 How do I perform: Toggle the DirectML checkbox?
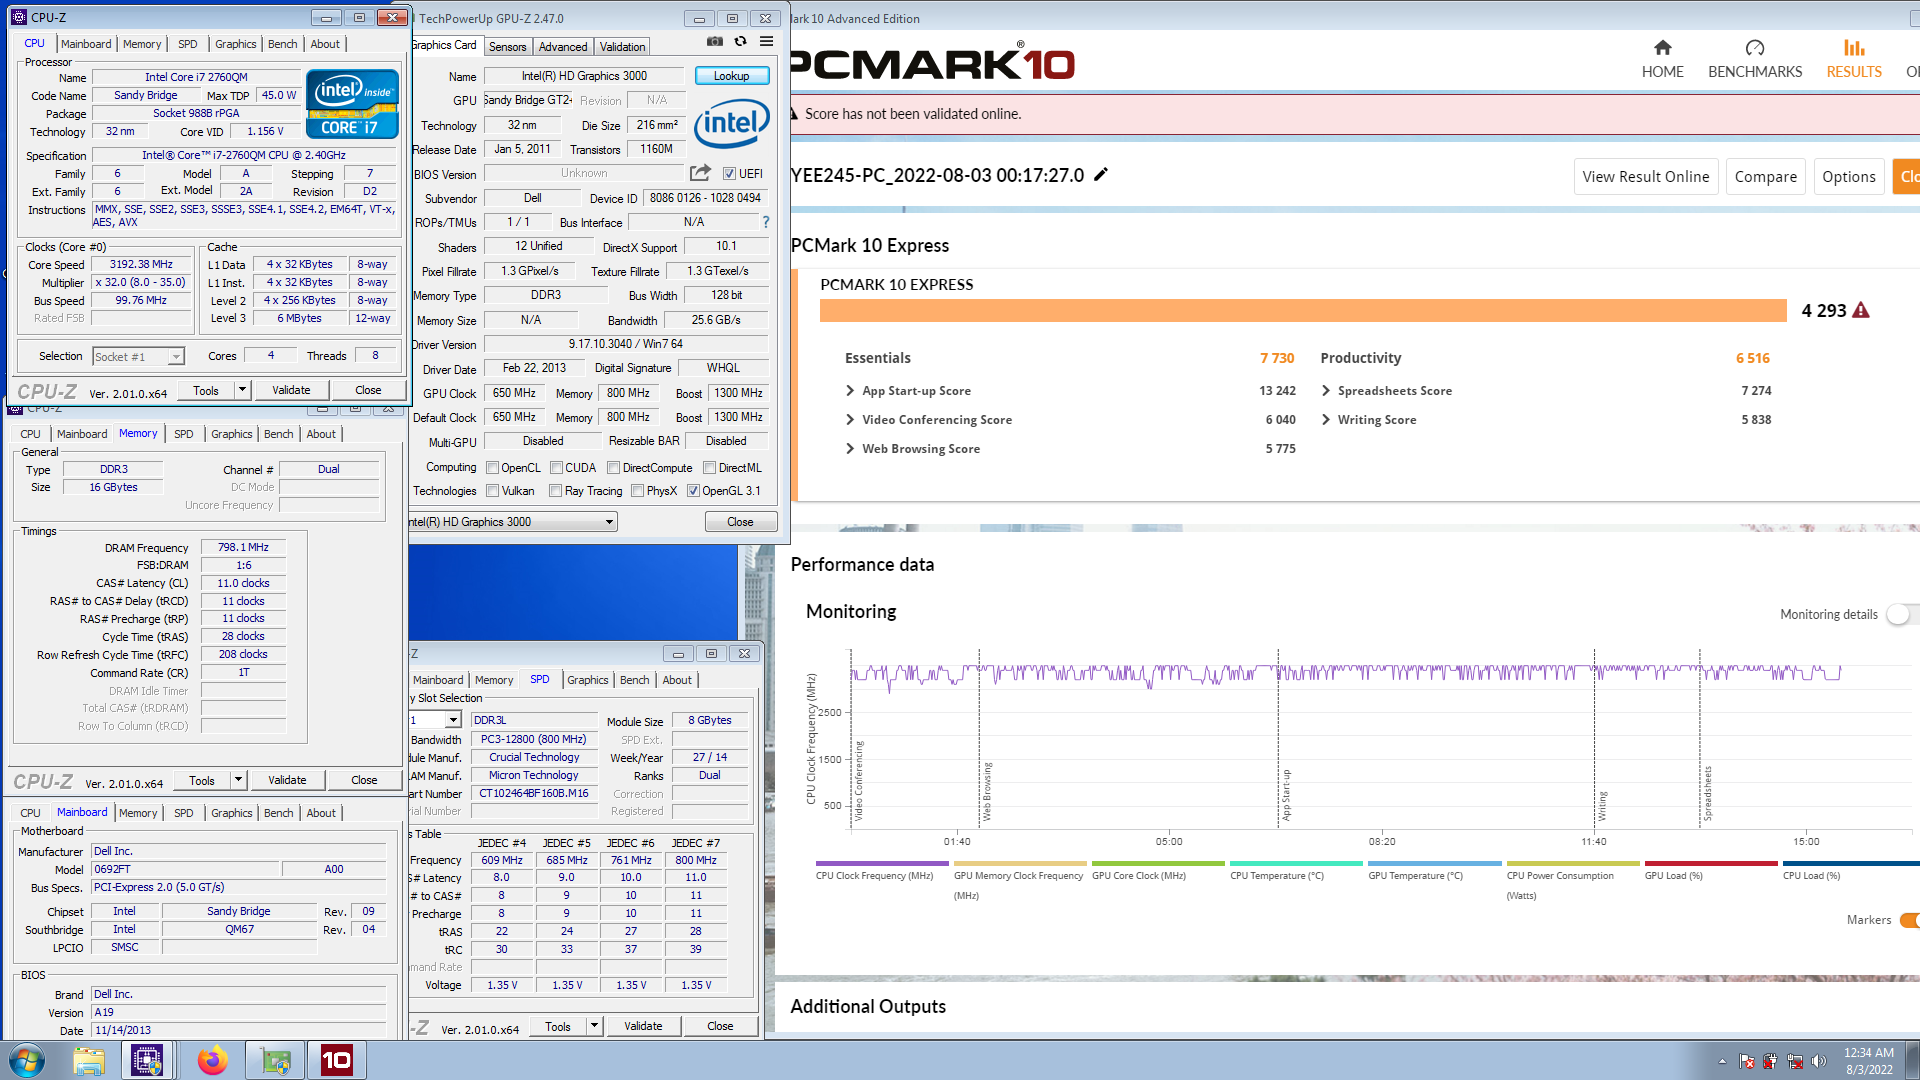pyautogui.click(x=709, y=468)
